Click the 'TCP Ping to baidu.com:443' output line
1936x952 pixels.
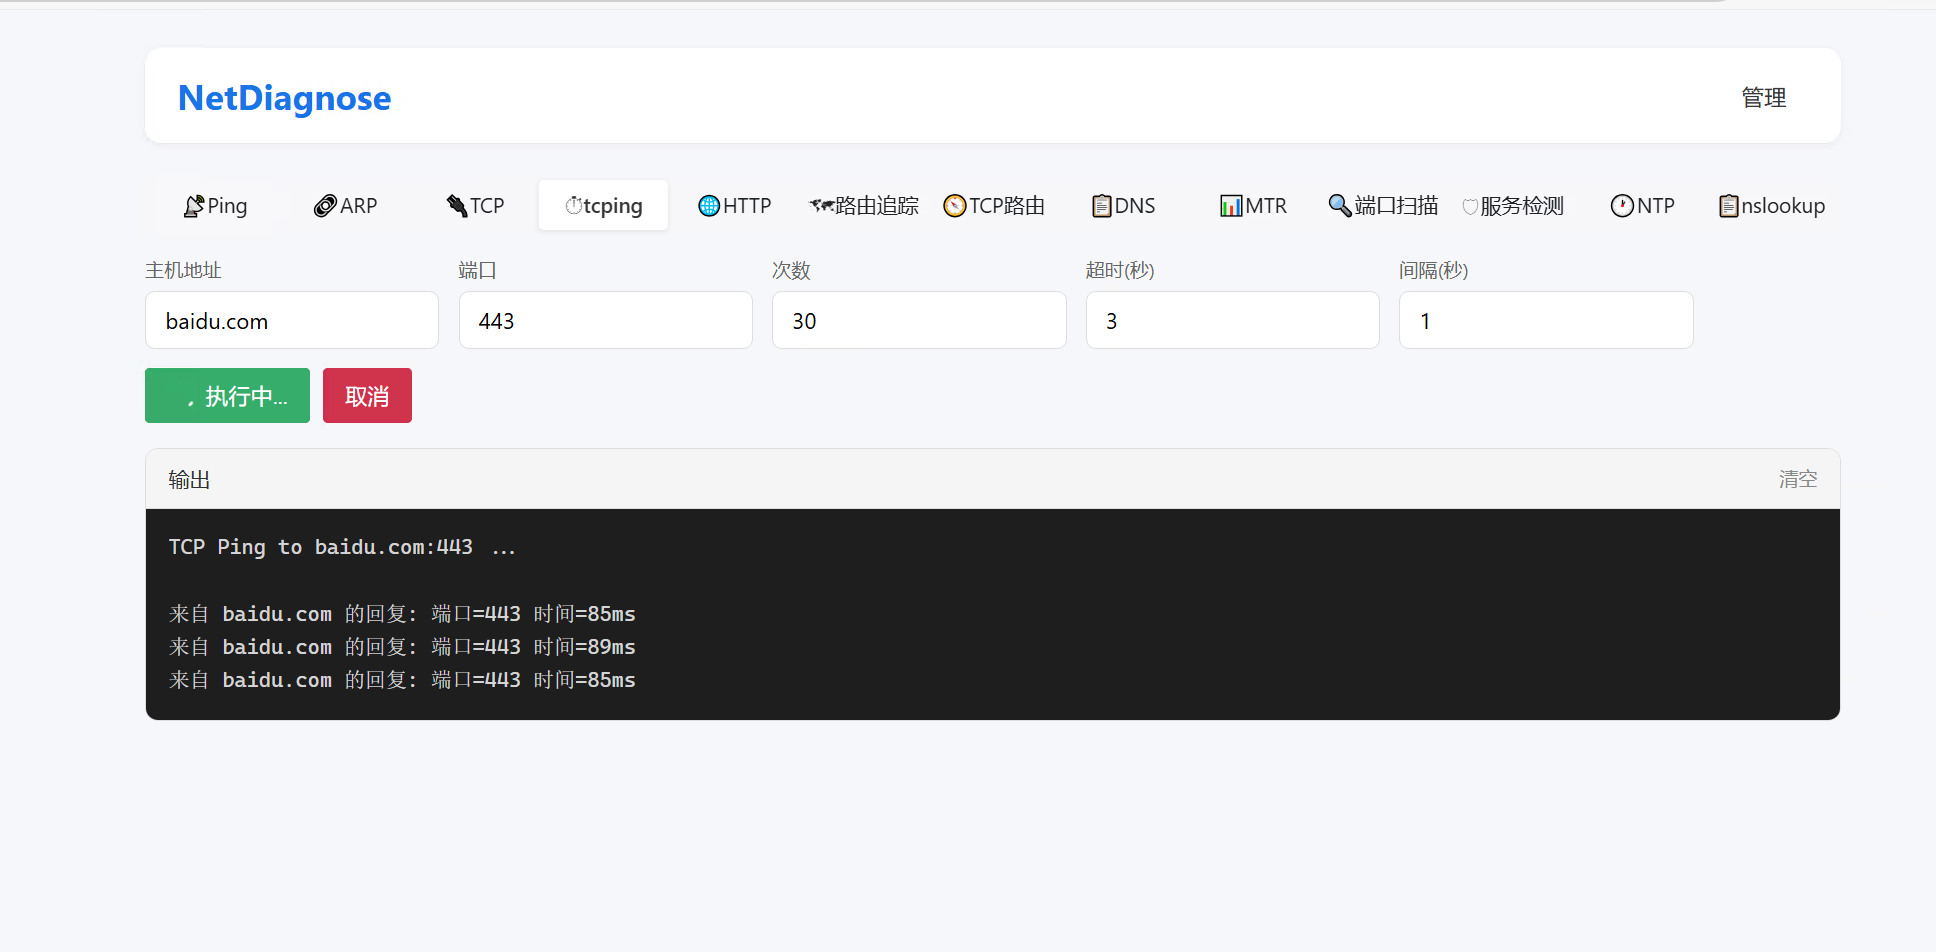[342, 547]
